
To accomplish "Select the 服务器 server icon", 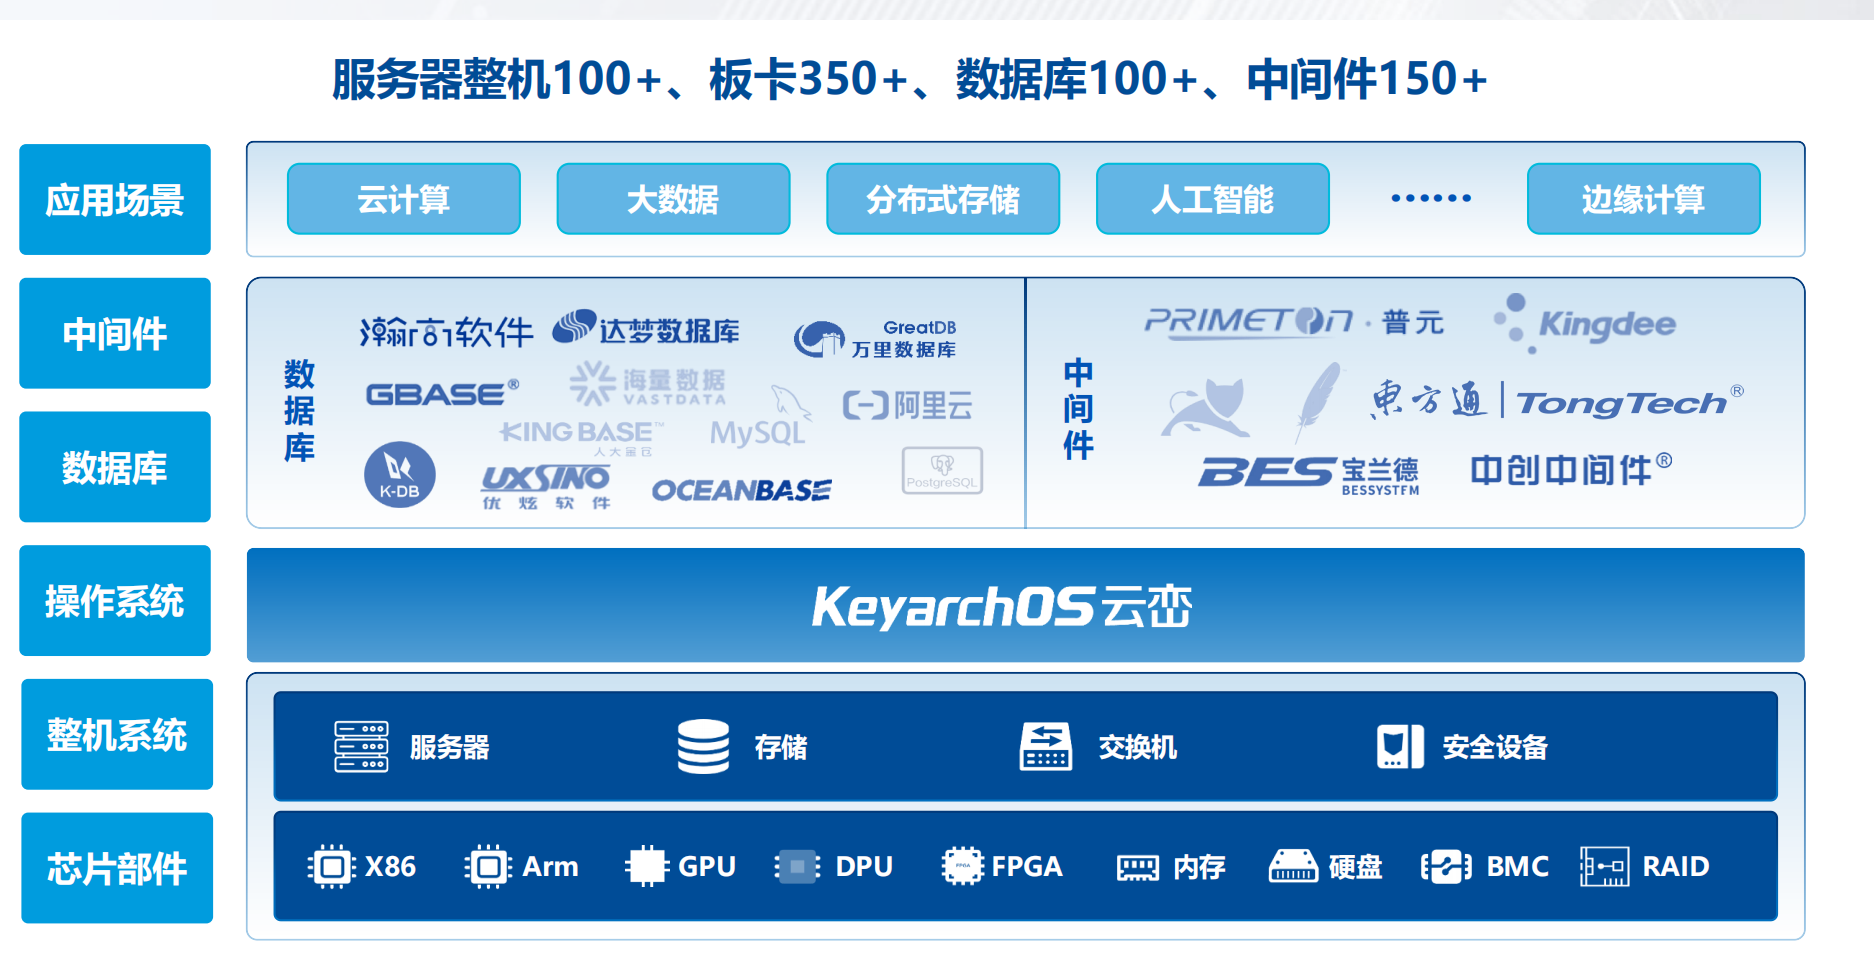I will [360, 746].
